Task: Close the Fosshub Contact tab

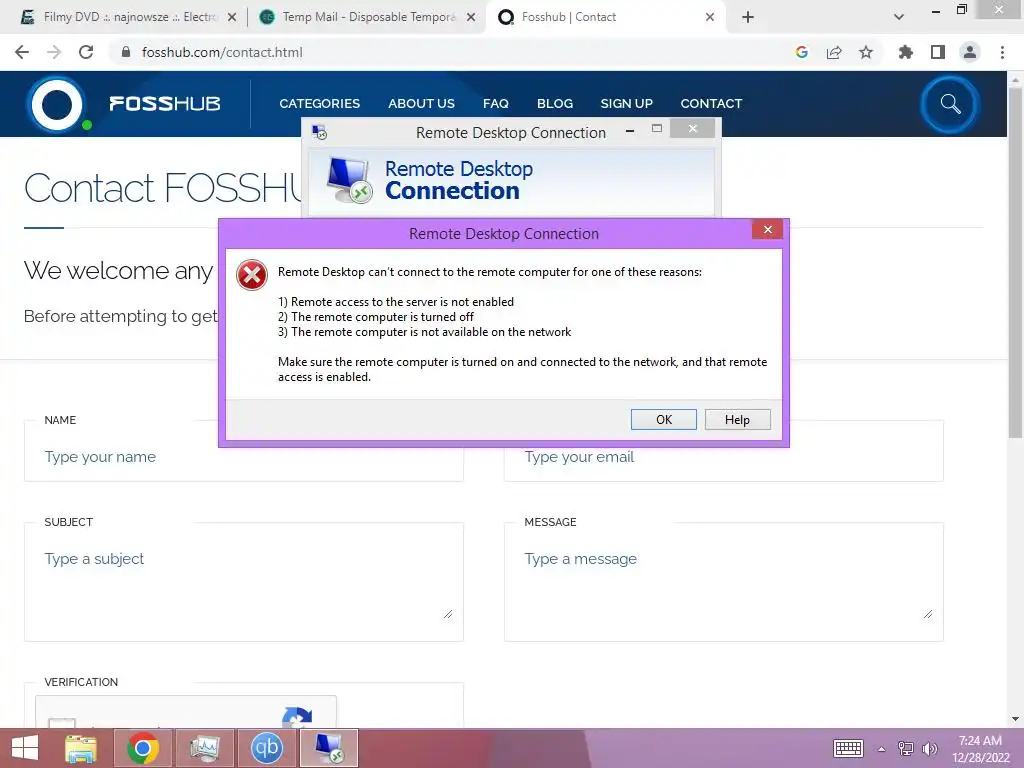Action: 710,18
